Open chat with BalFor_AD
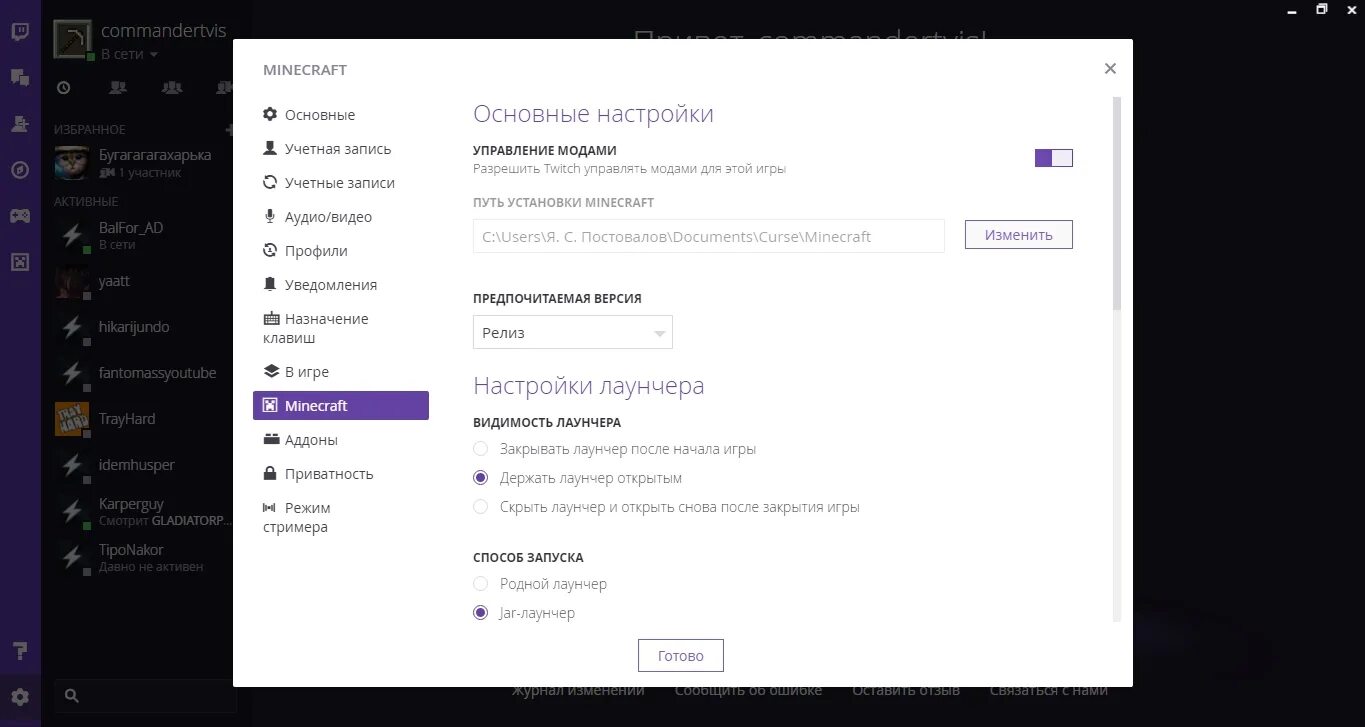 point(145,235)
